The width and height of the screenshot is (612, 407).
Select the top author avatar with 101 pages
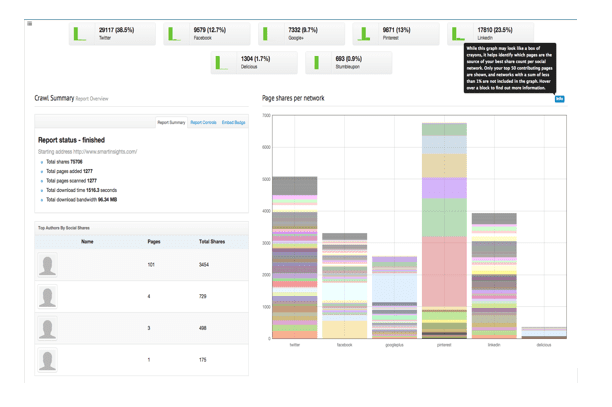coord(47,265)
